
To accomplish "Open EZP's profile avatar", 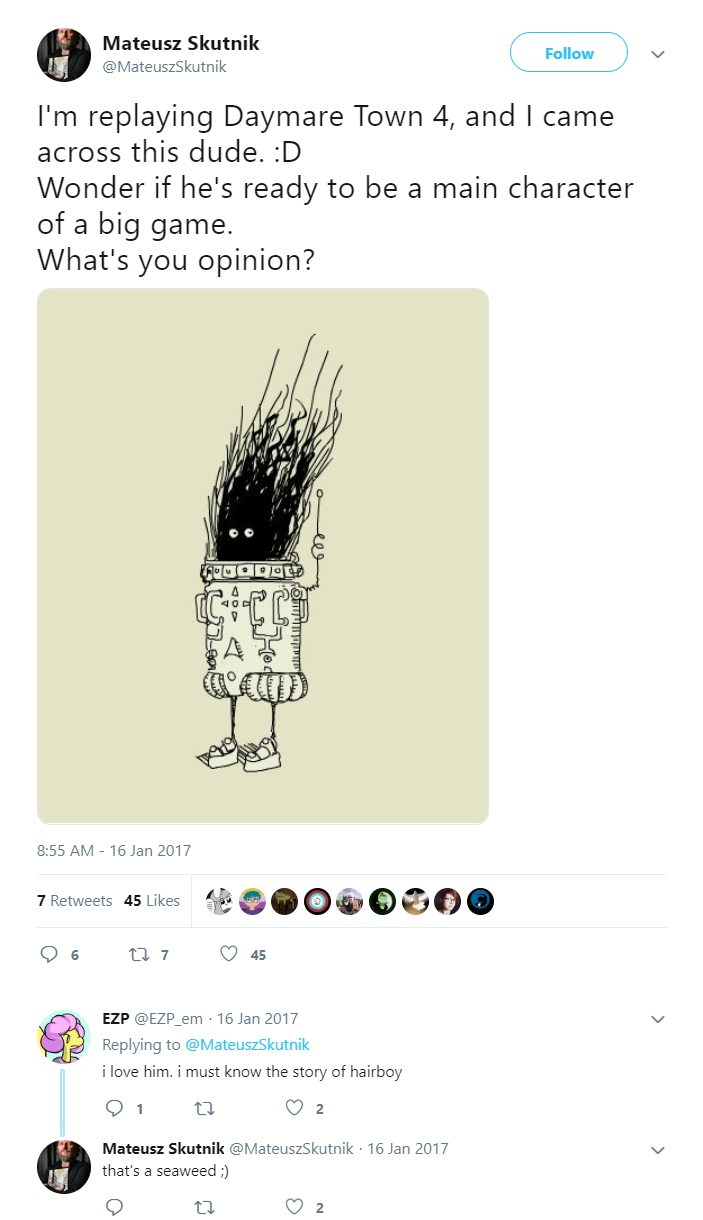I will point(64,1036).
